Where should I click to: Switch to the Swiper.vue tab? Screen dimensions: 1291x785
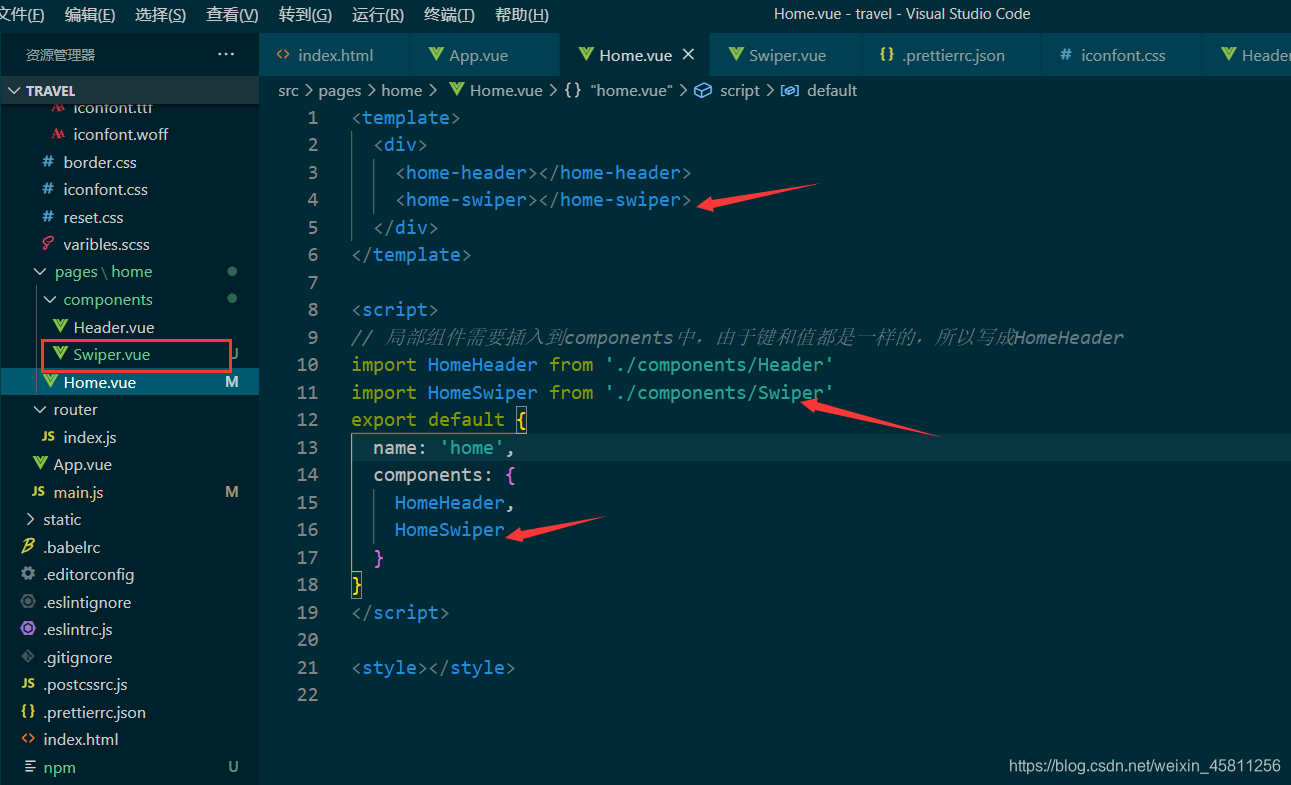click(x=785, y=55)
